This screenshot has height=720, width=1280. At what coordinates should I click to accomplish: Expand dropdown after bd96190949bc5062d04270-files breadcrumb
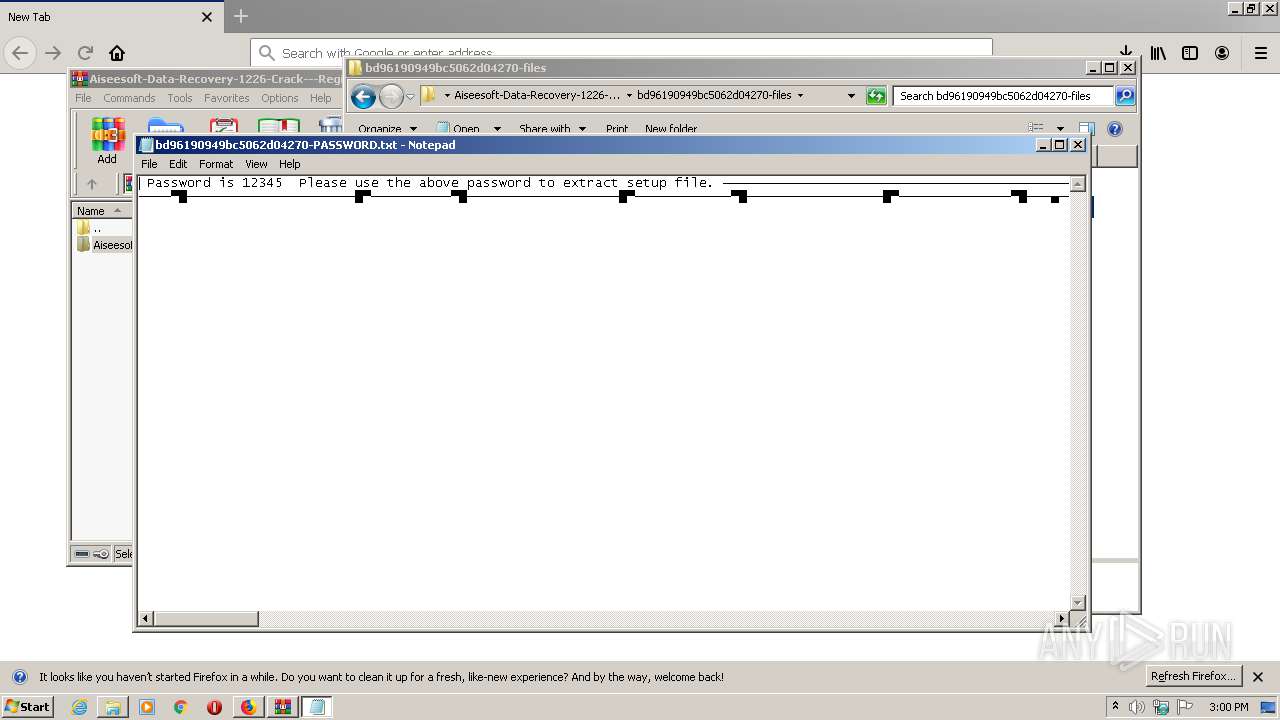(x=800, y=96)
